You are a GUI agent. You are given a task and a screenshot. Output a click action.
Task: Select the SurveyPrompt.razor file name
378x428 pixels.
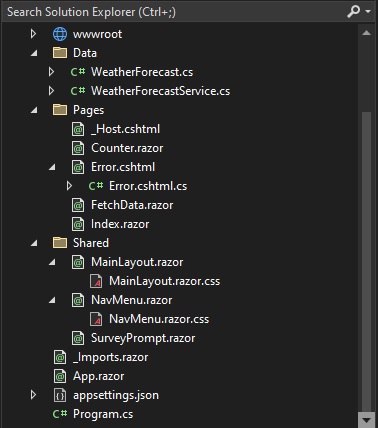(x=143, y=338)
